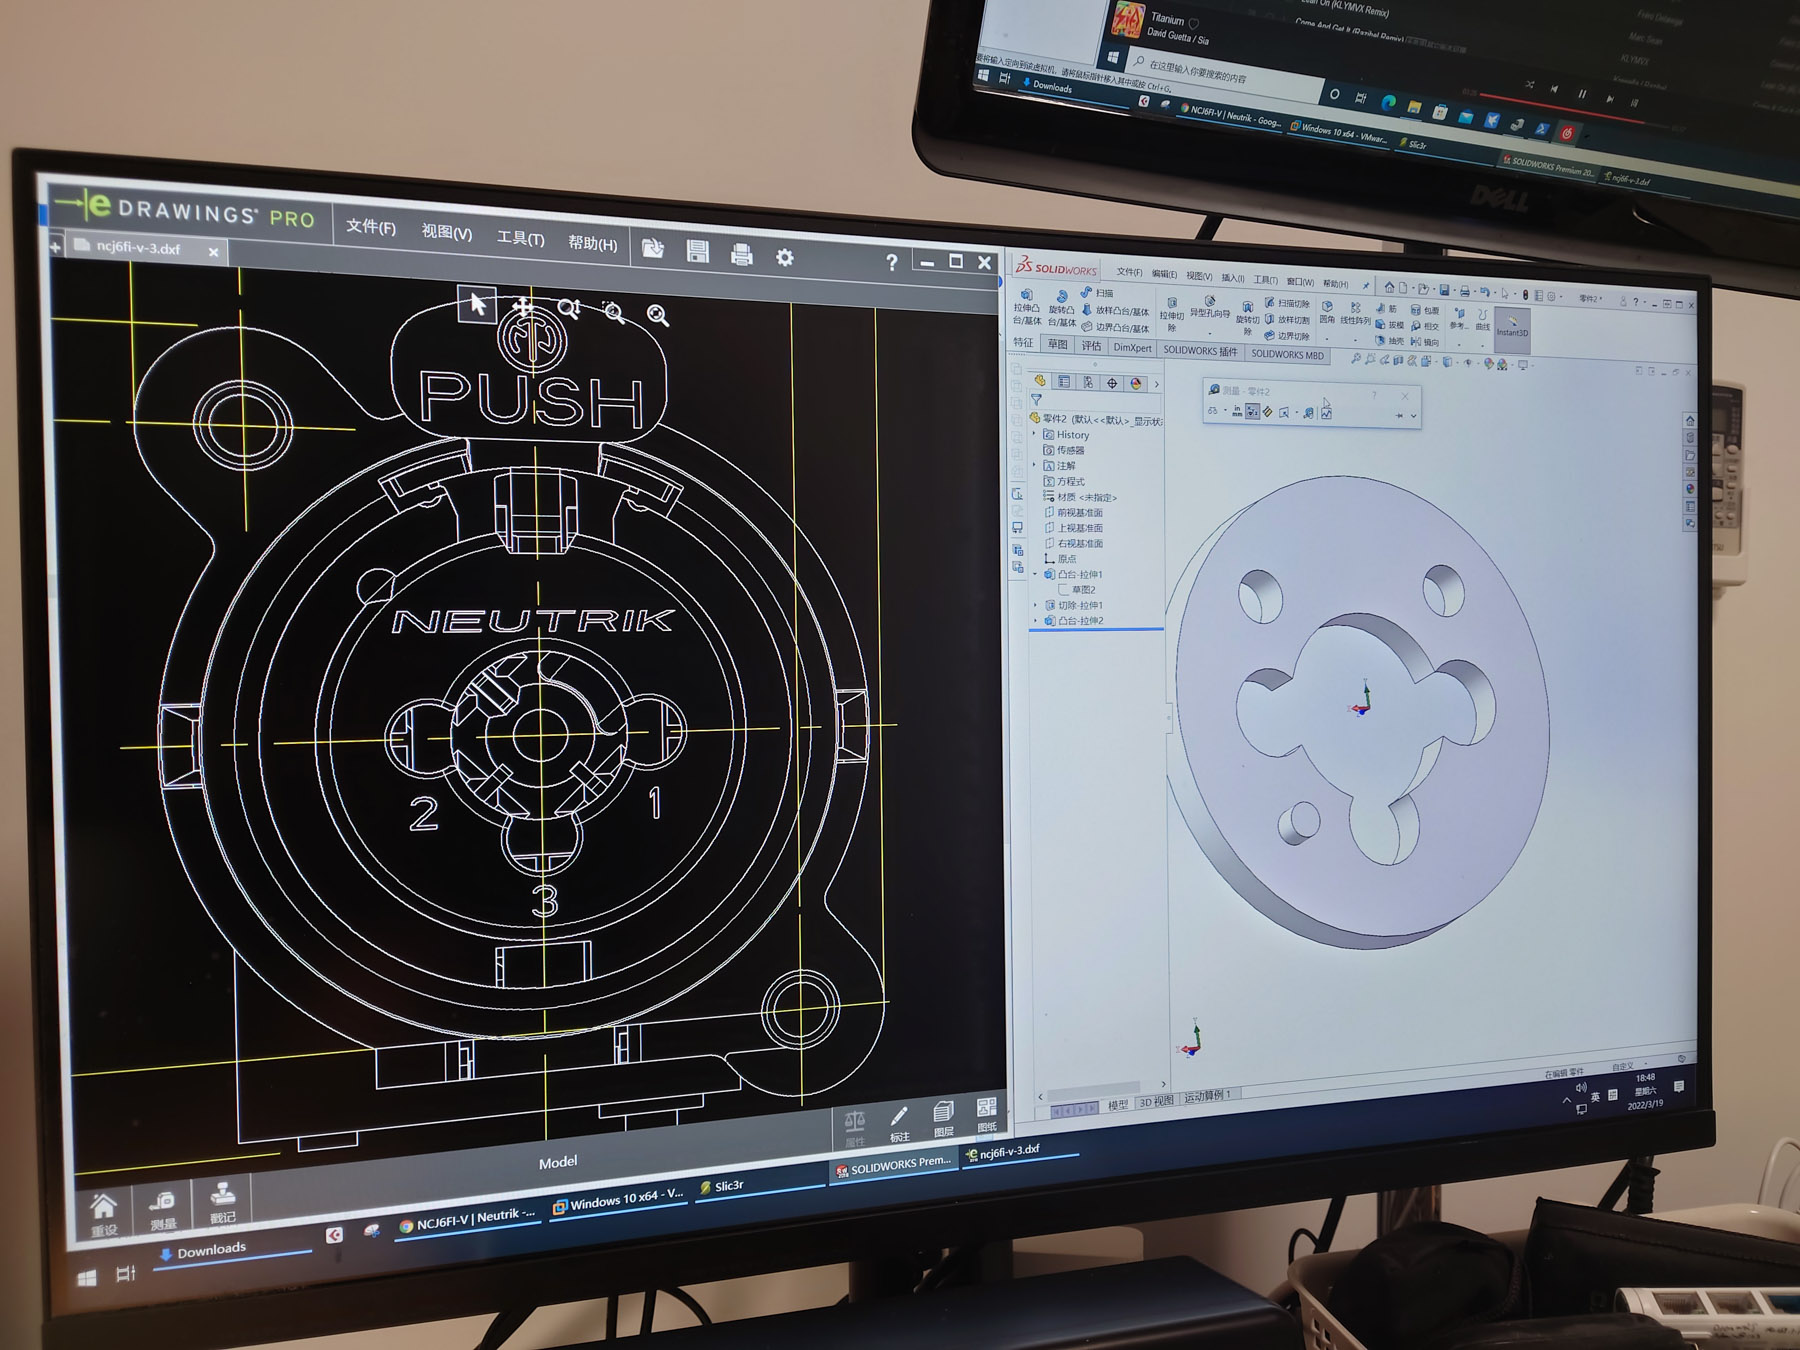Screen dimensions: 1800x1350
Task: Select 前视基准面 plane in feature tree
Action: 1073,512
